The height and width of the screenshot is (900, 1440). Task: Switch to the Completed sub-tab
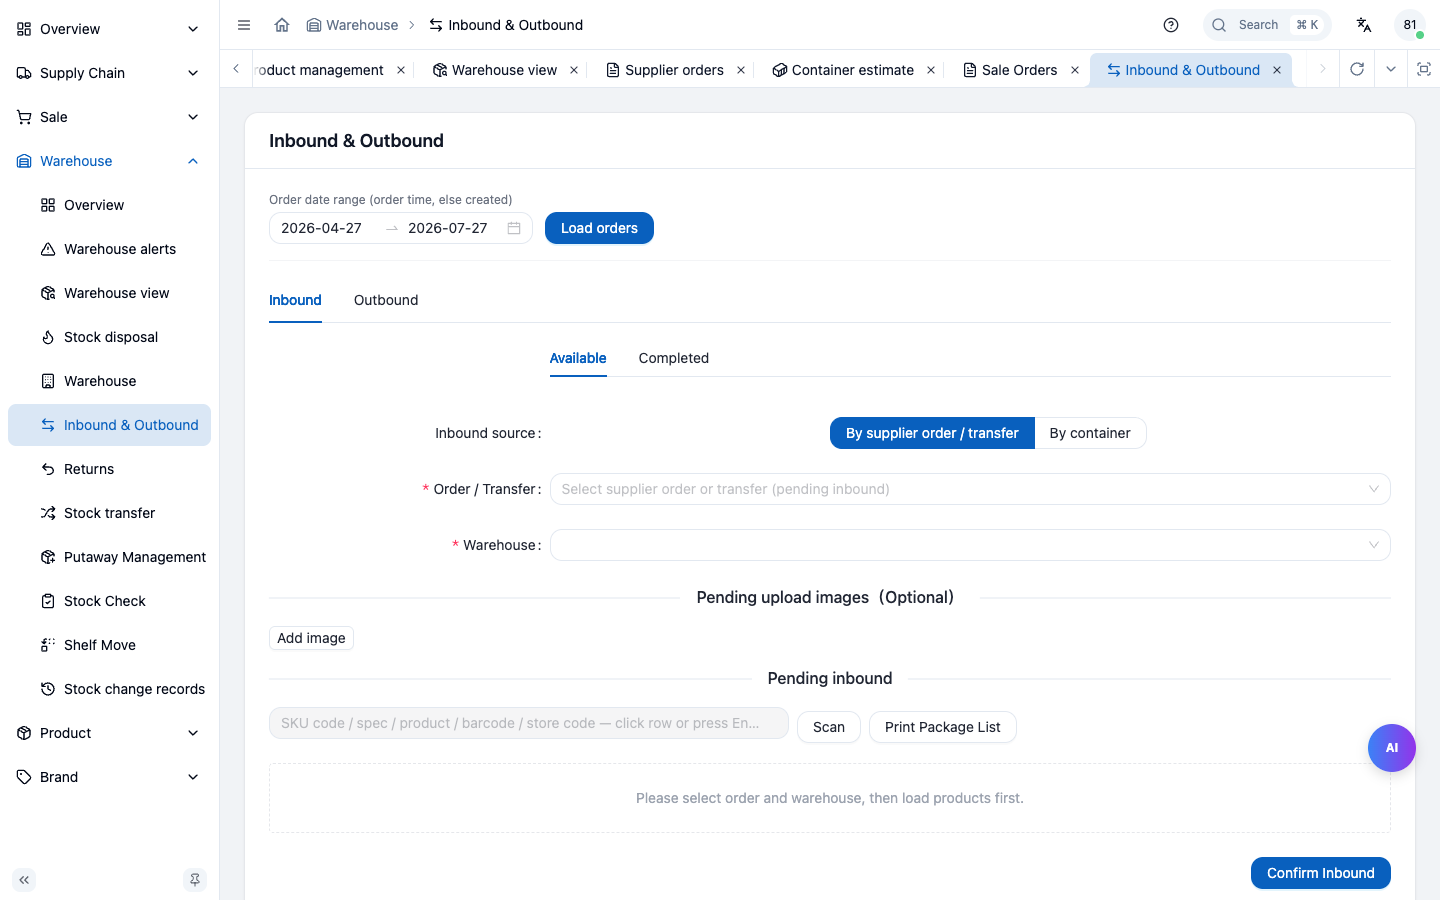pos(674,358)
